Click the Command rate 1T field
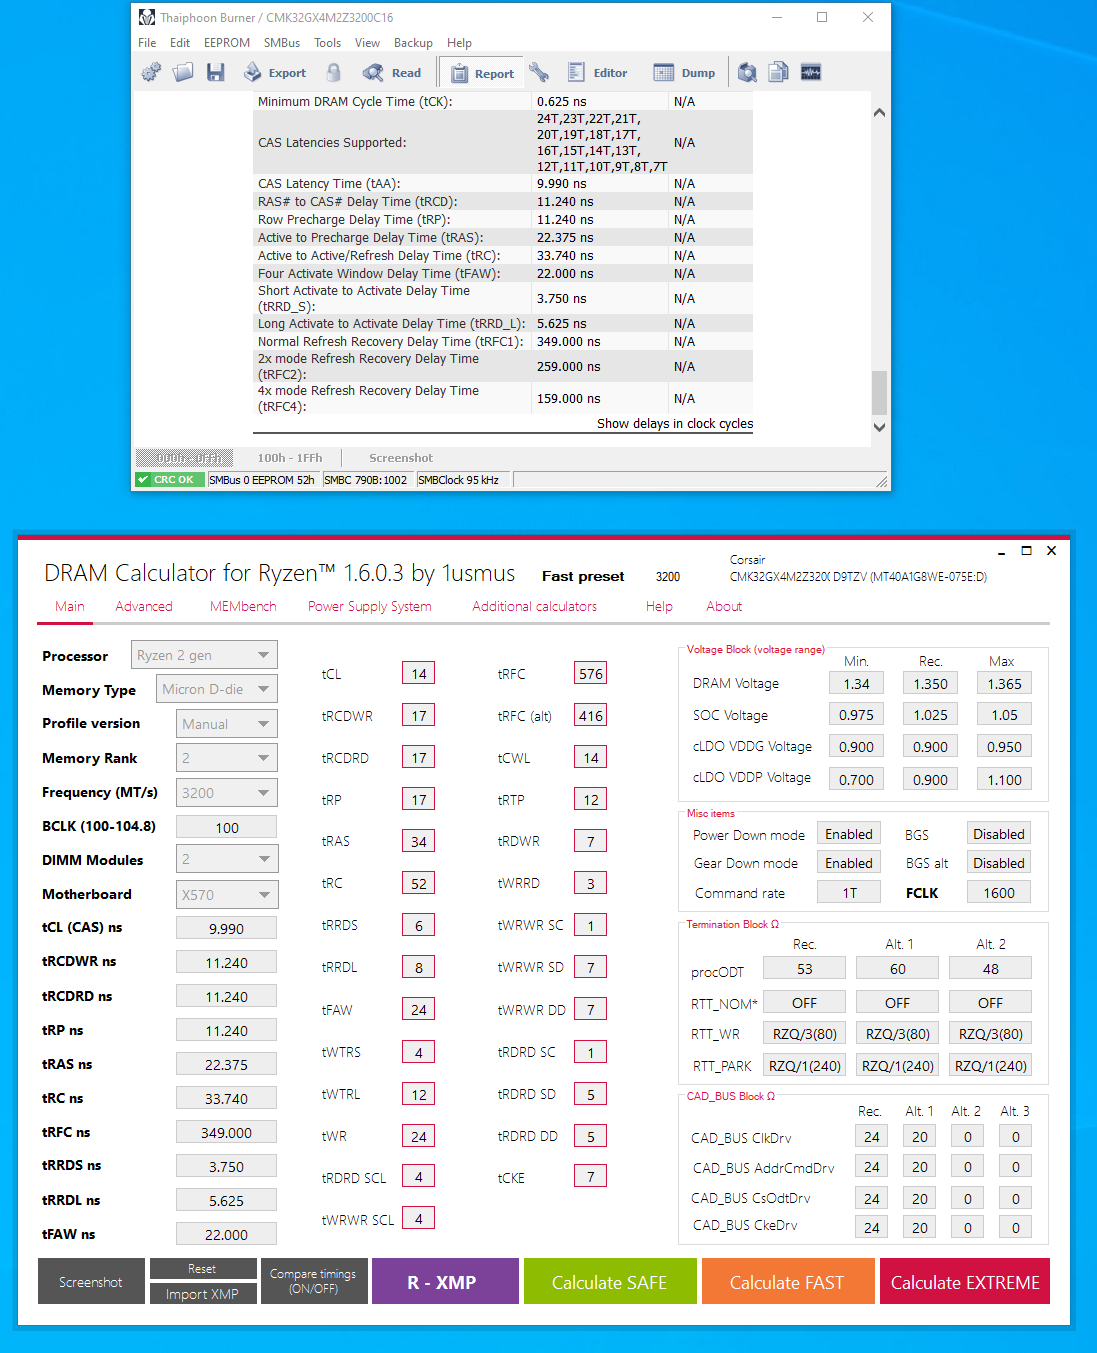The image size is (1097, 1353). pos(849,892)
